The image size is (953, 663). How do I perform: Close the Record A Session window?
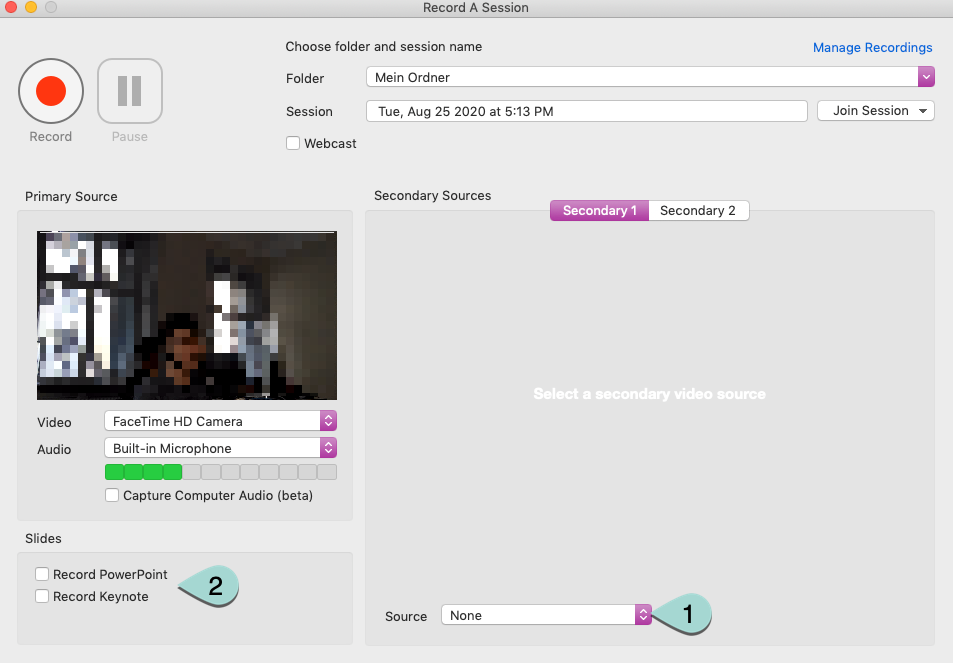(10, 8)
